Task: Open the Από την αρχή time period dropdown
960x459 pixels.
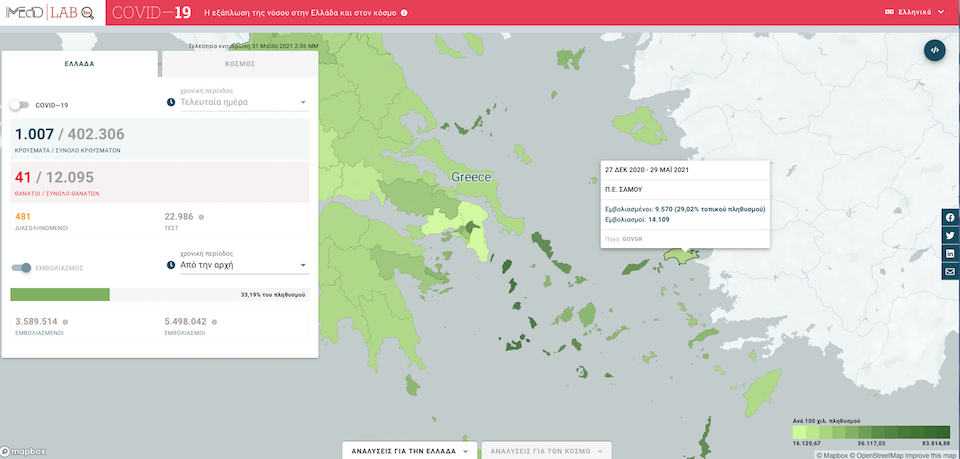Action: (242, 266)
